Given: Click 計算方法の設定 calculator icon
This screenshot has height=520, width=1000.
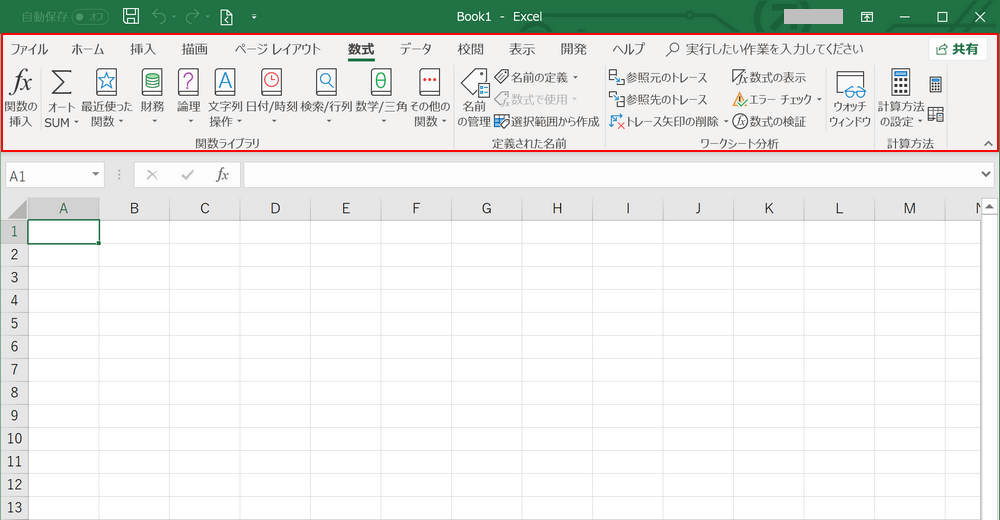Looking at the screenshot, I should [901, 82].
